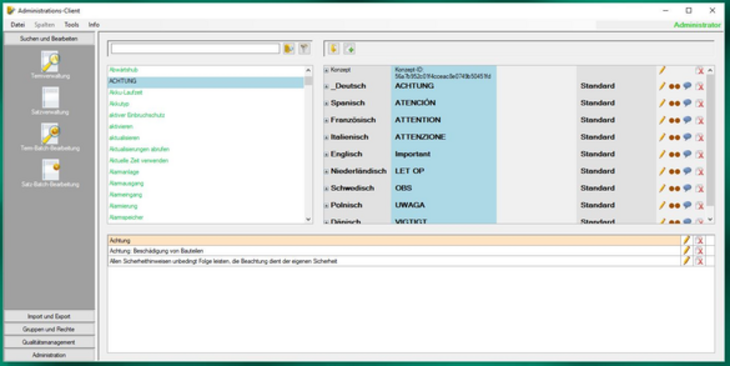Open comment bubble in the Polnisch row
Screen dimensions: 730x366
[687, 205]
